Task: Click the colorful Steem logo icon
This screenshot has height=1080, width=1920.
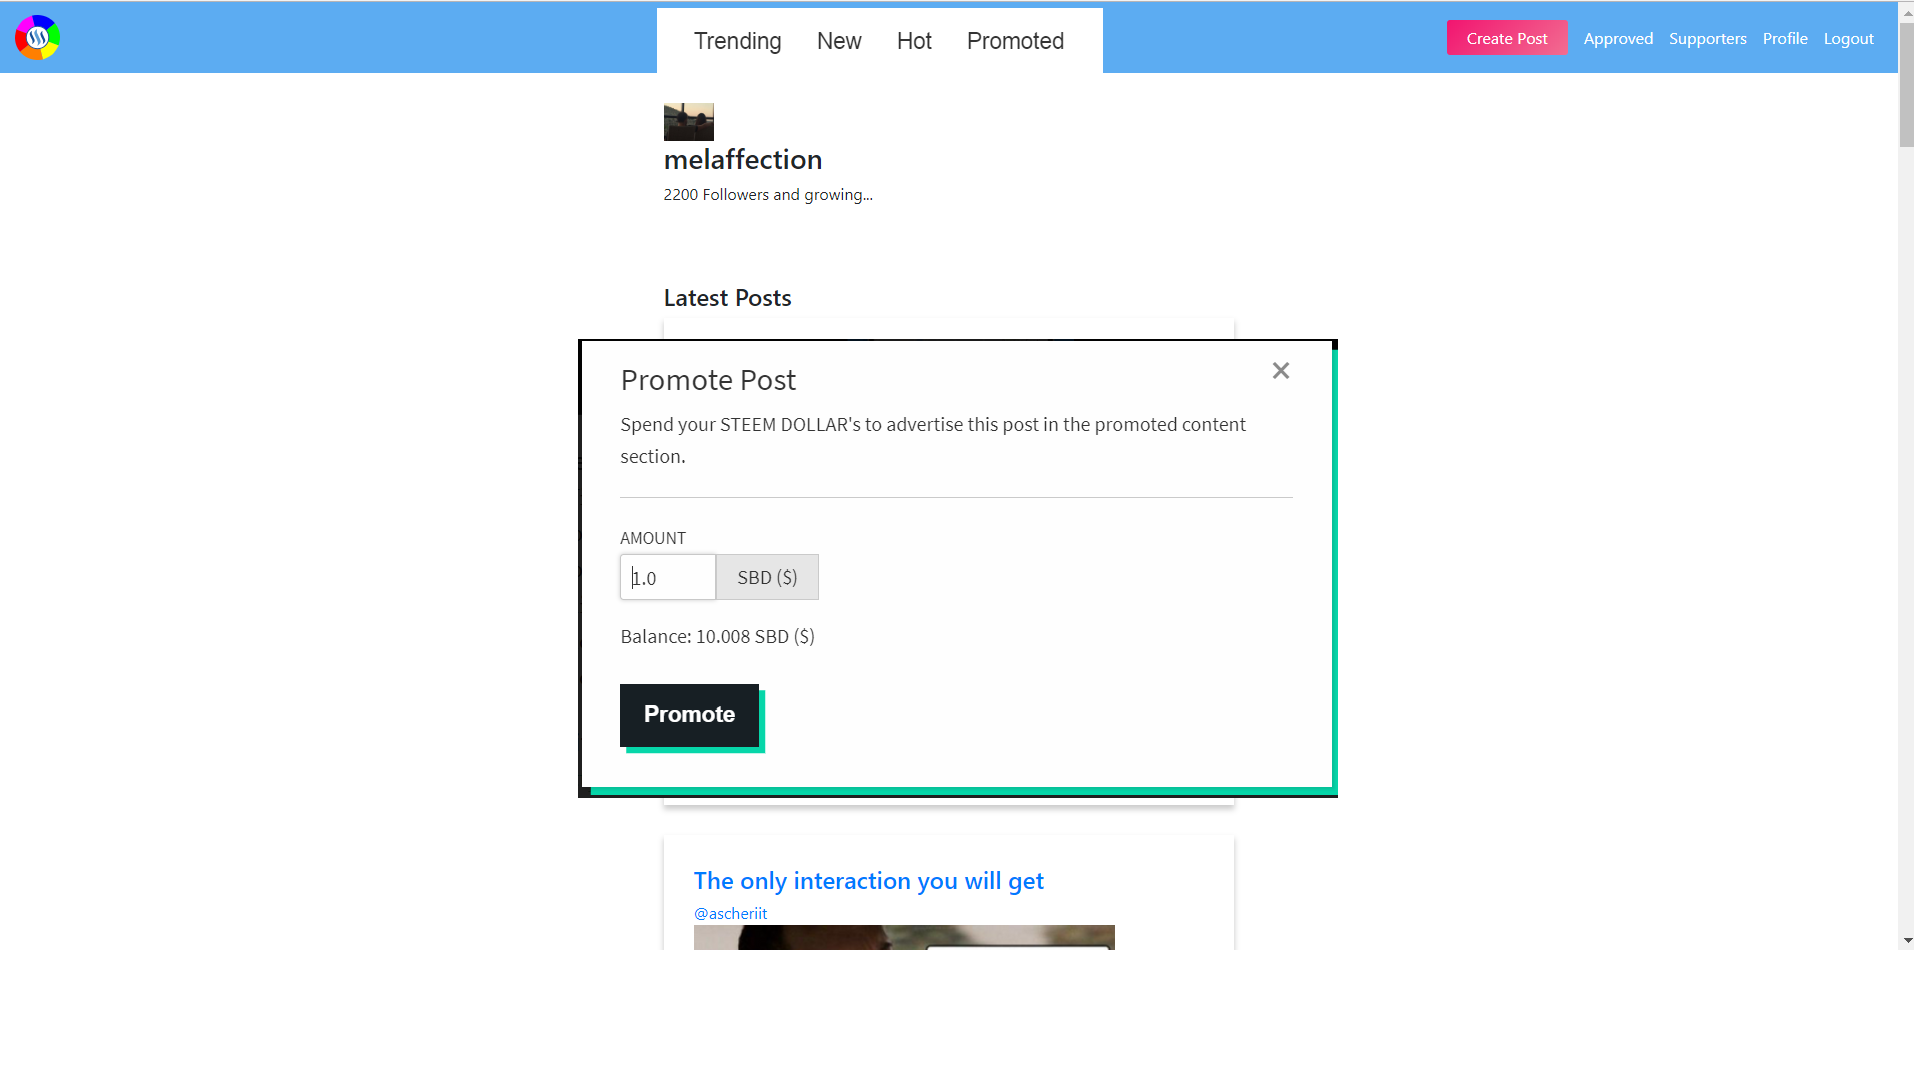Action: (37, 38)
